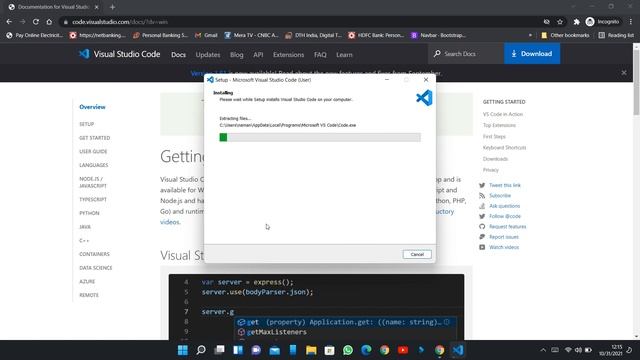Show hidden system tray icons chevron
Viewport: 640px width, 360px height.
[543, 350]
